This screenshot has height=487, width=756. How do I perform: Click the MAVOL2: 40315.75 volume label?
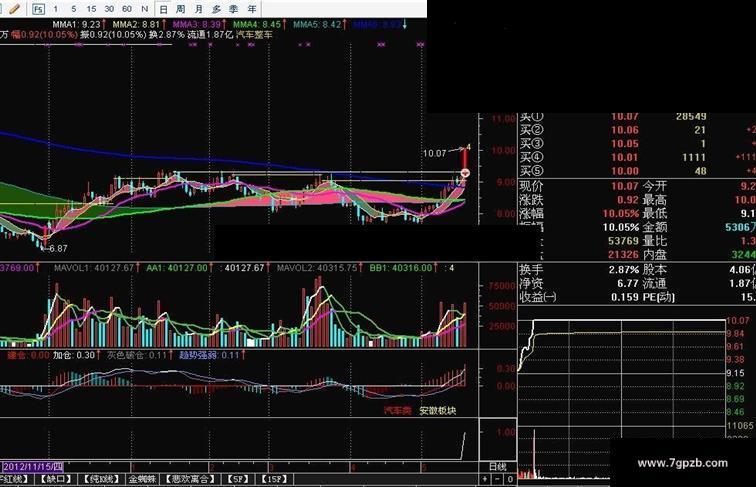tap(317, 268)
